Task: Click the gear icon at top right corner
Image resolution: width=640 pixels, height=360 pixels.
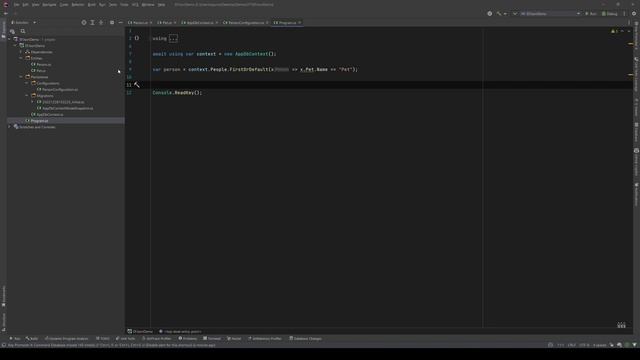Action: 634,13
